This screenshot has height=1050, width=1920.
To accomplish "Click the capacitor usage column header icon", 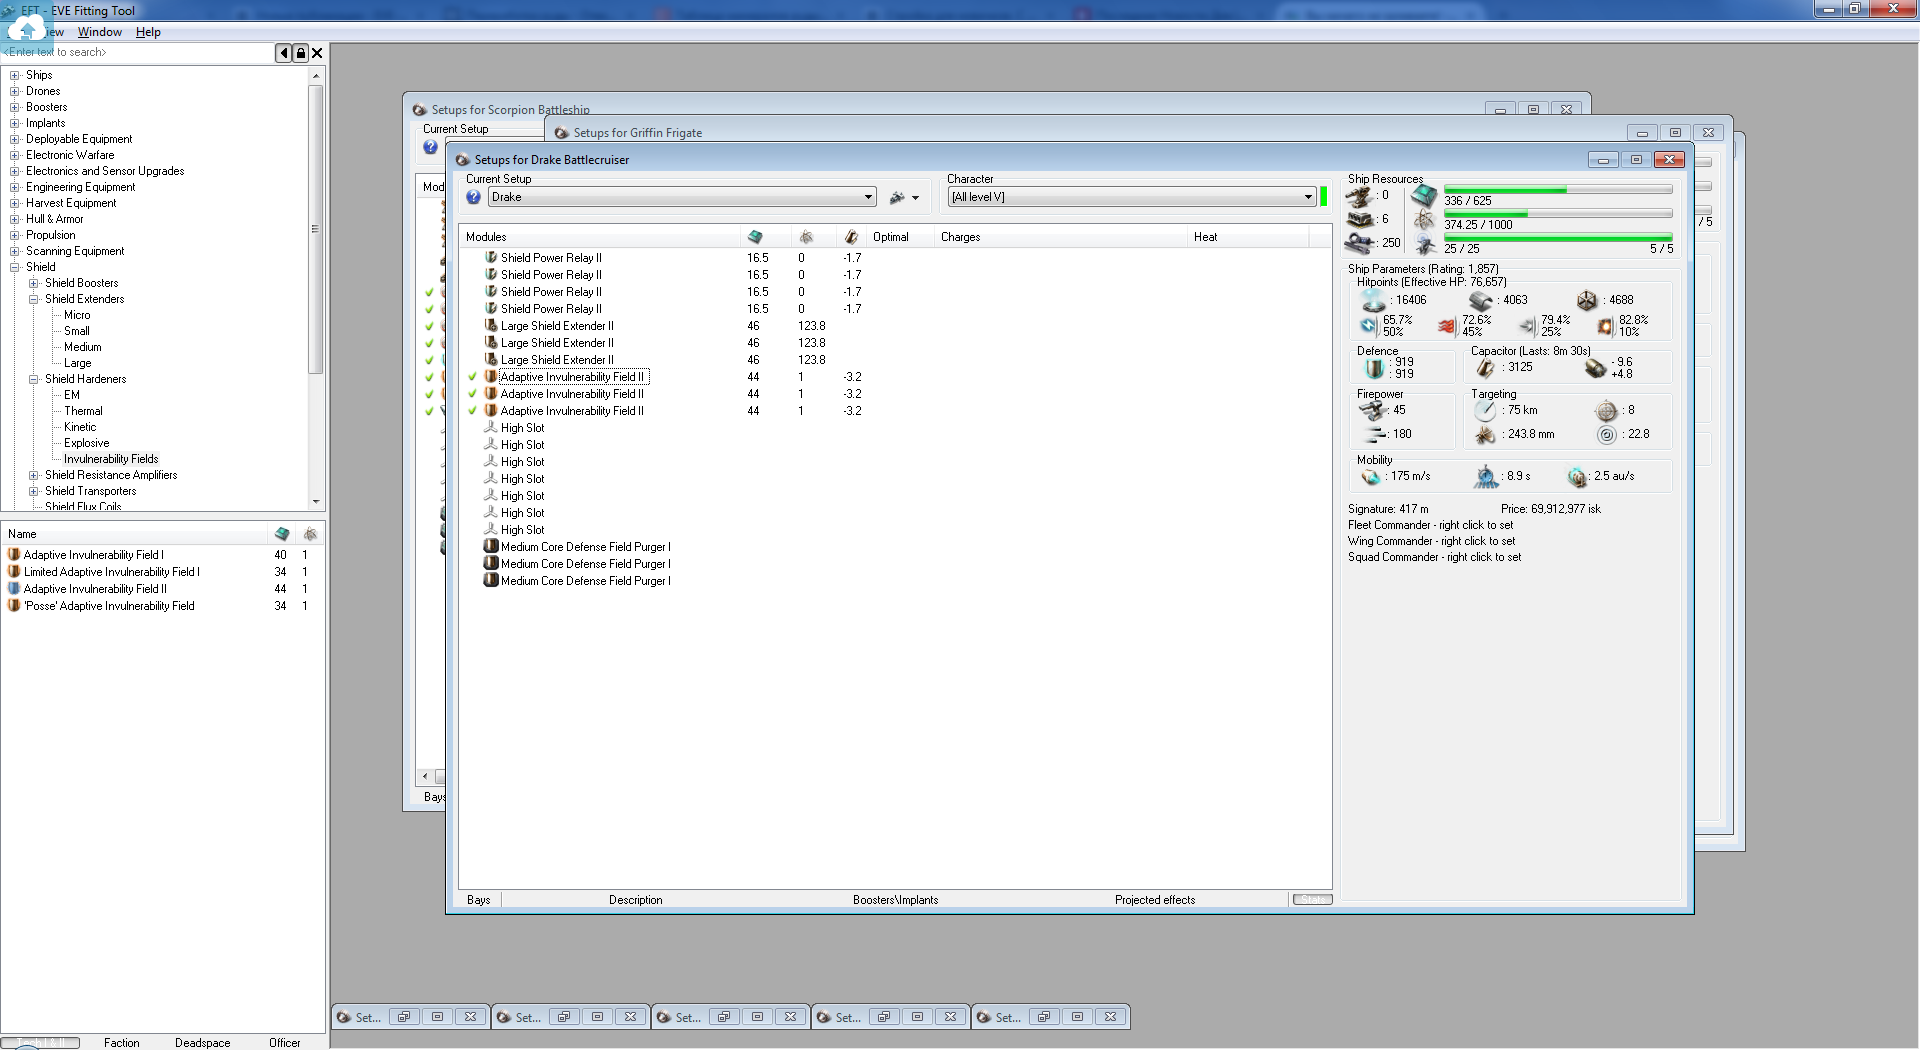I will coord(850,237).
